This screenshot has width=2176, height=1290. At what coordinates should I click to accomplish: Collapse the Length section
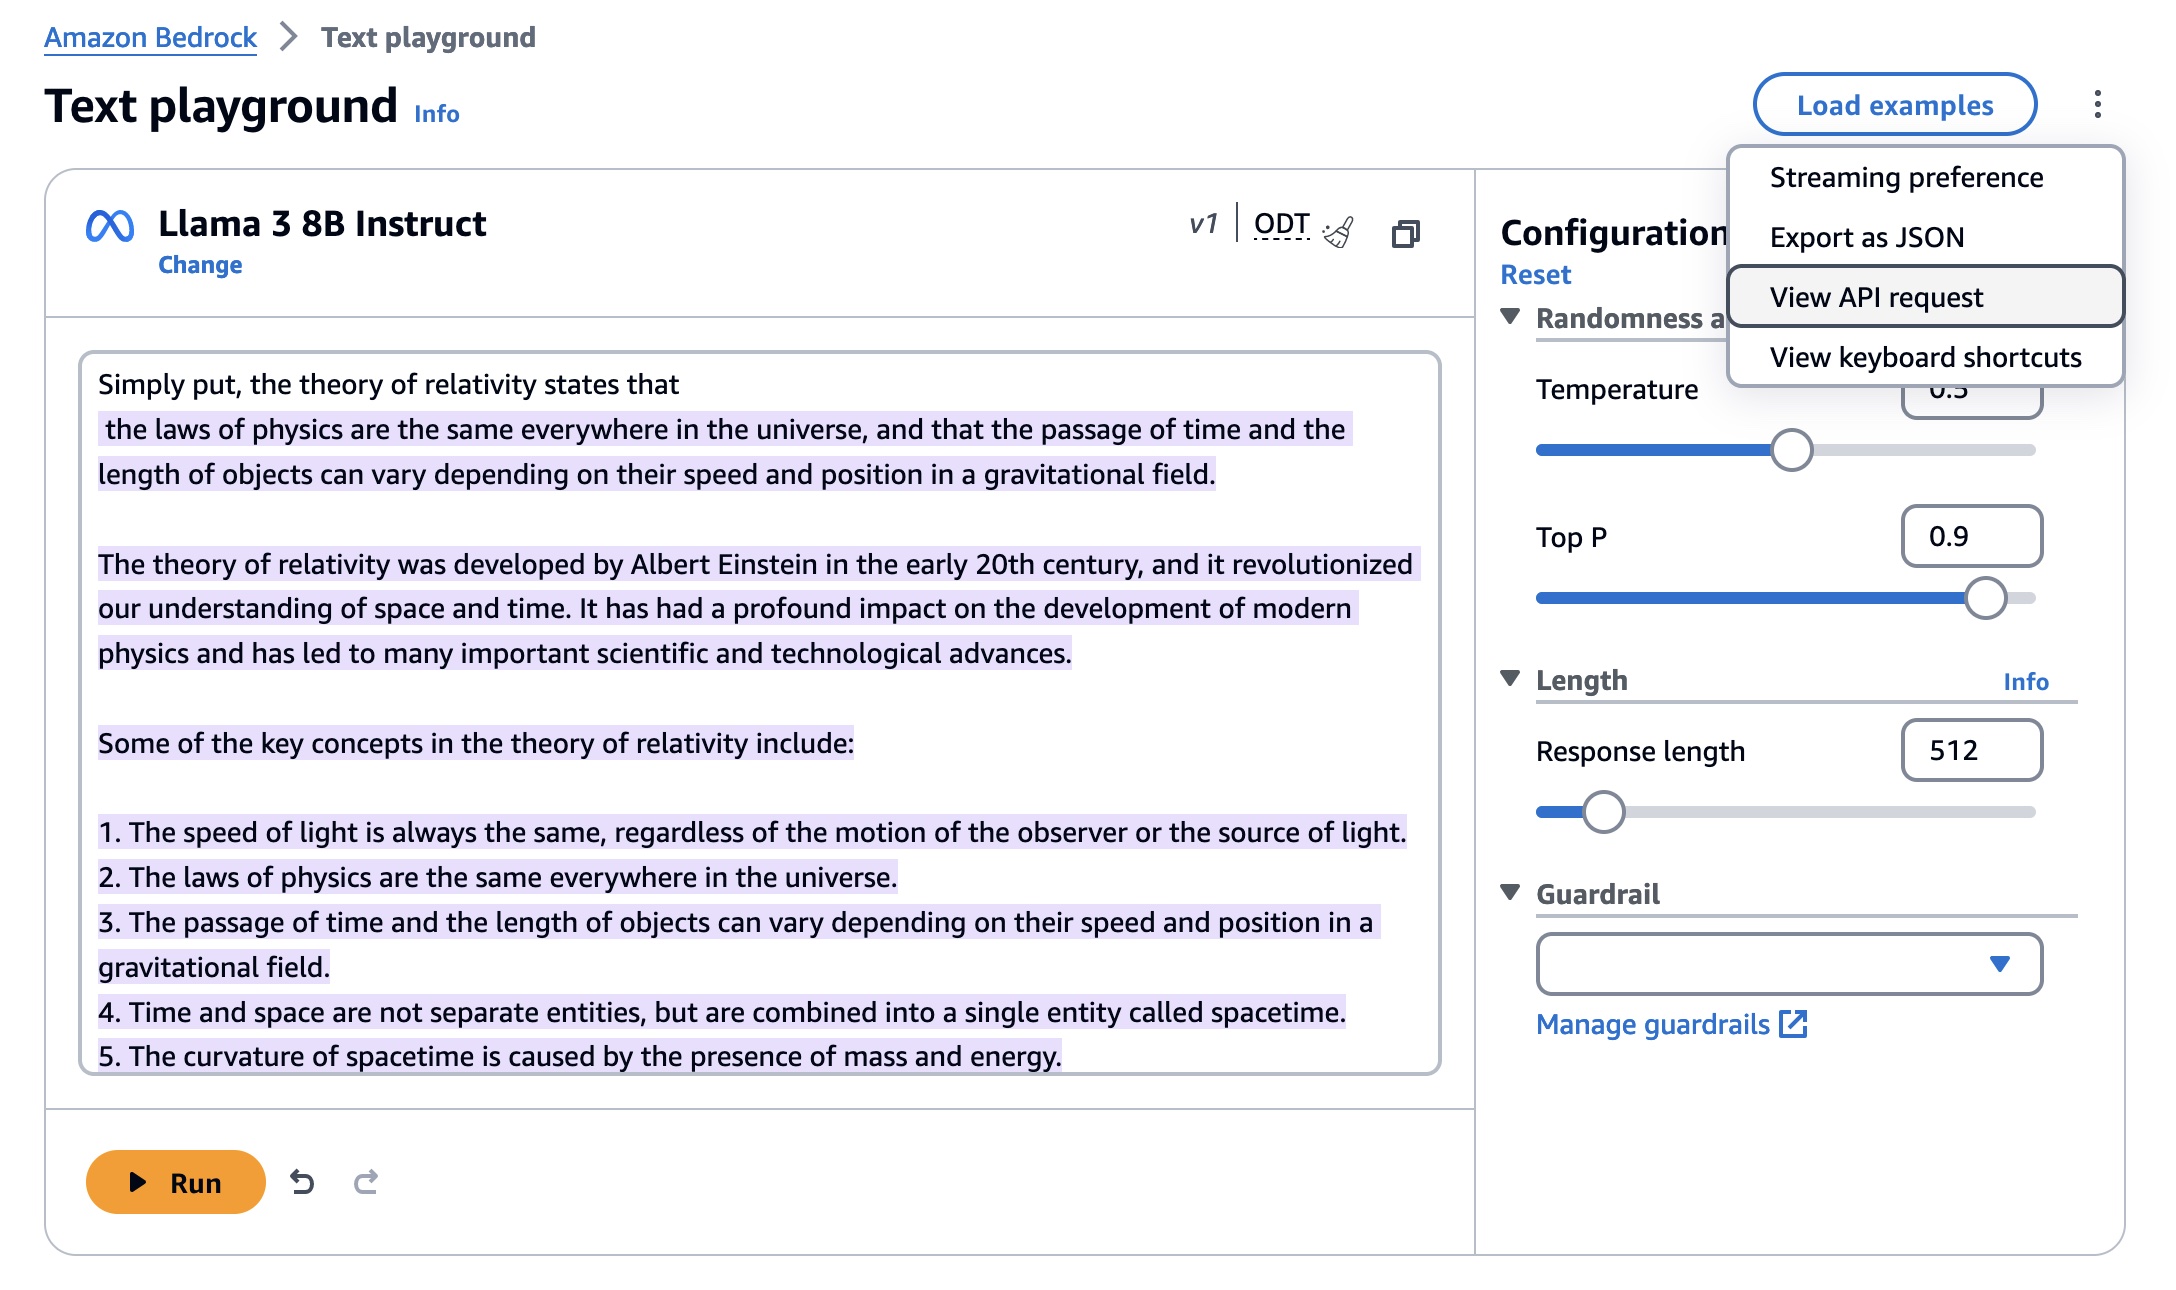click(x=1510, y=679)
